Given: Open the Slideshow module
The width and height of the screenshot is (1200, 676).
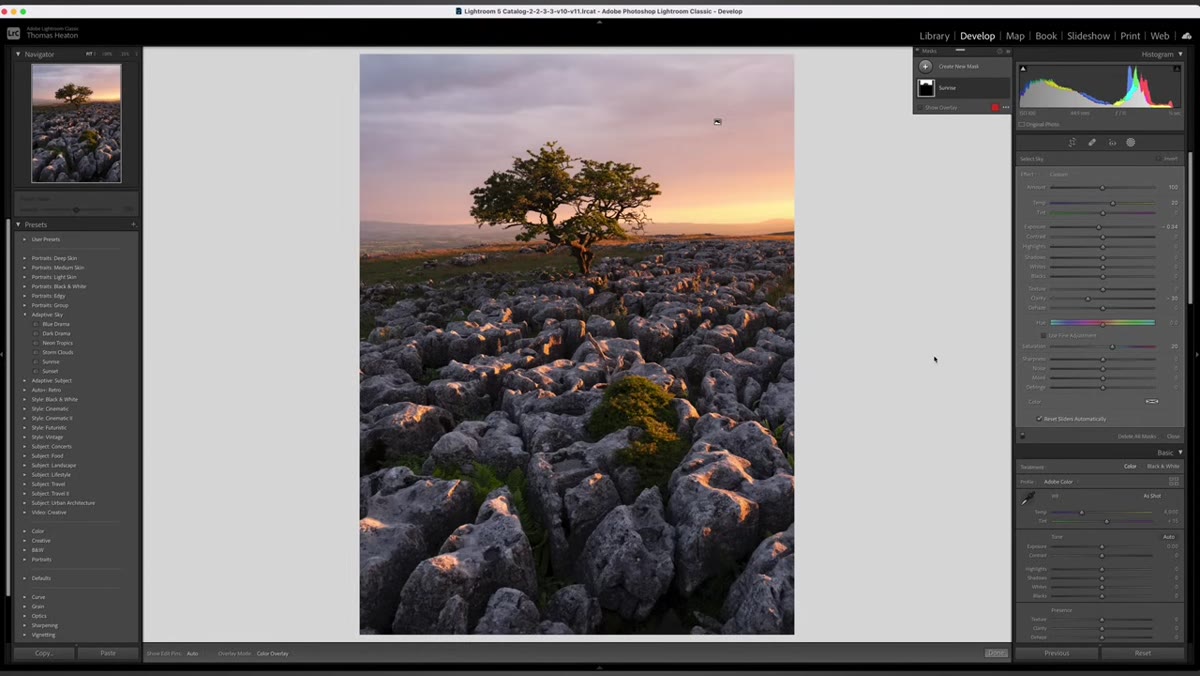Looking at the screenshot, I should (x=1088, y=36).
